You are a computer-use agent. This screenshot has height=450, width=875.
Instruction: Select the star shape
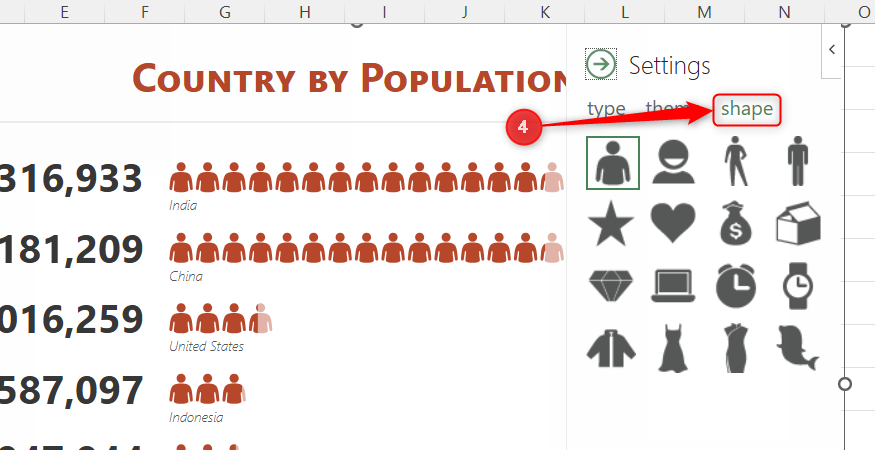pos(611,224)
